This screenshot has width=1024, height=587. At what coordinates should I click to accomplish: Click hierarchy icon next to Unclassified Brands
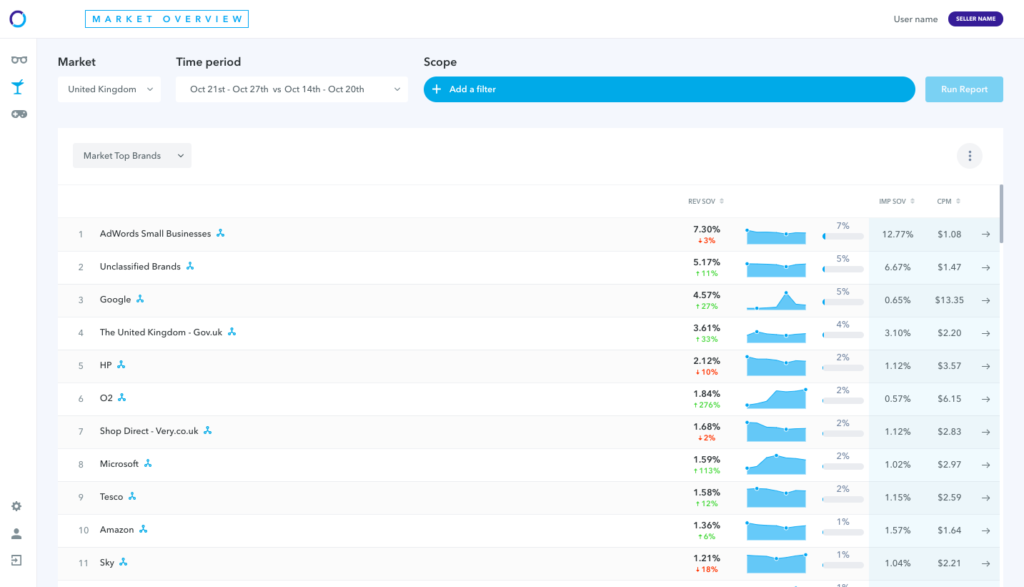pos(190,266)
